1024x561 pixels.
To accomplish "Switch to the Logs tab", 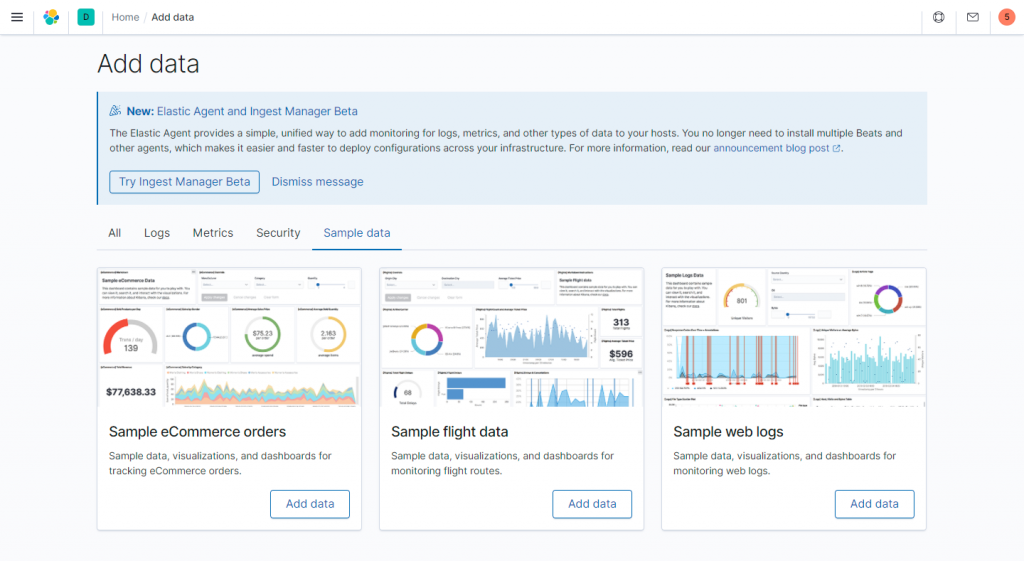I will 157,233.
